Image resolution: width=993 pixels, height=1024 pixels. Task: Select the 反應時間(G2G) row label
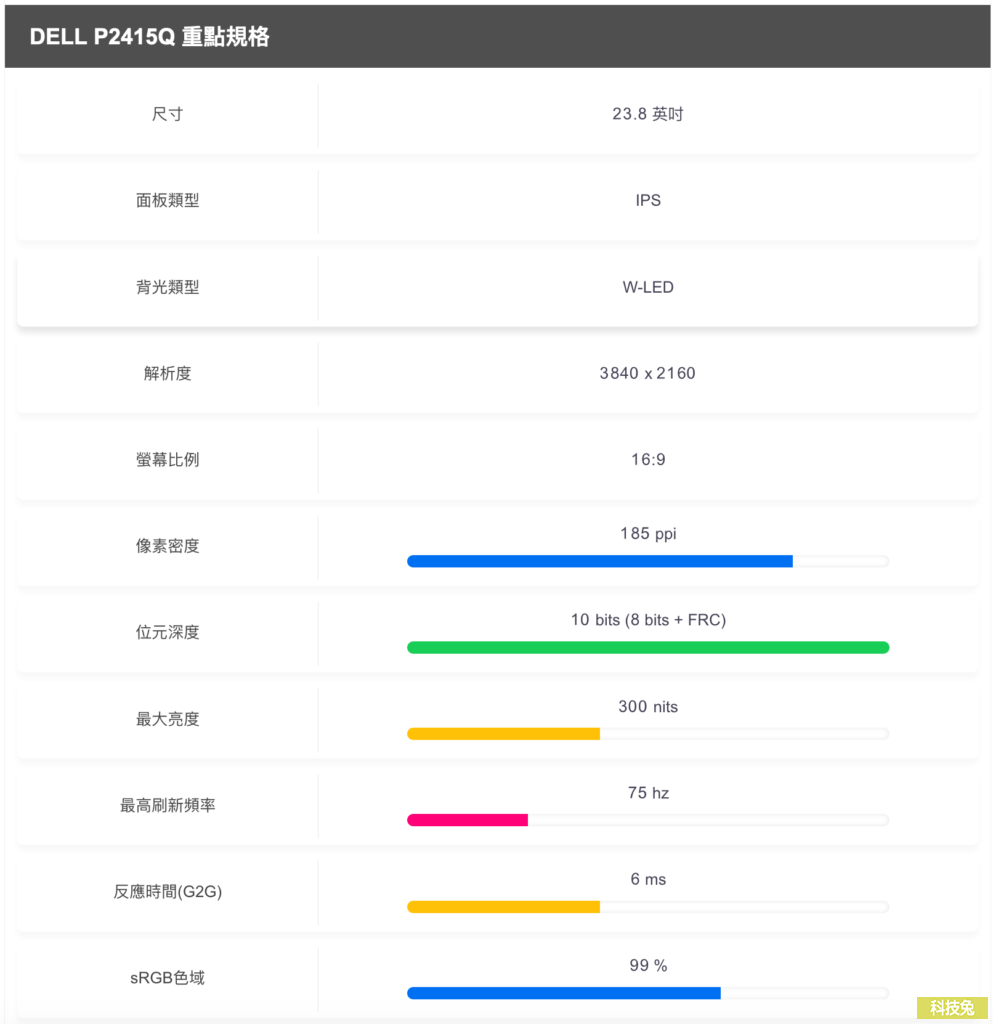(x=167, y=892)
